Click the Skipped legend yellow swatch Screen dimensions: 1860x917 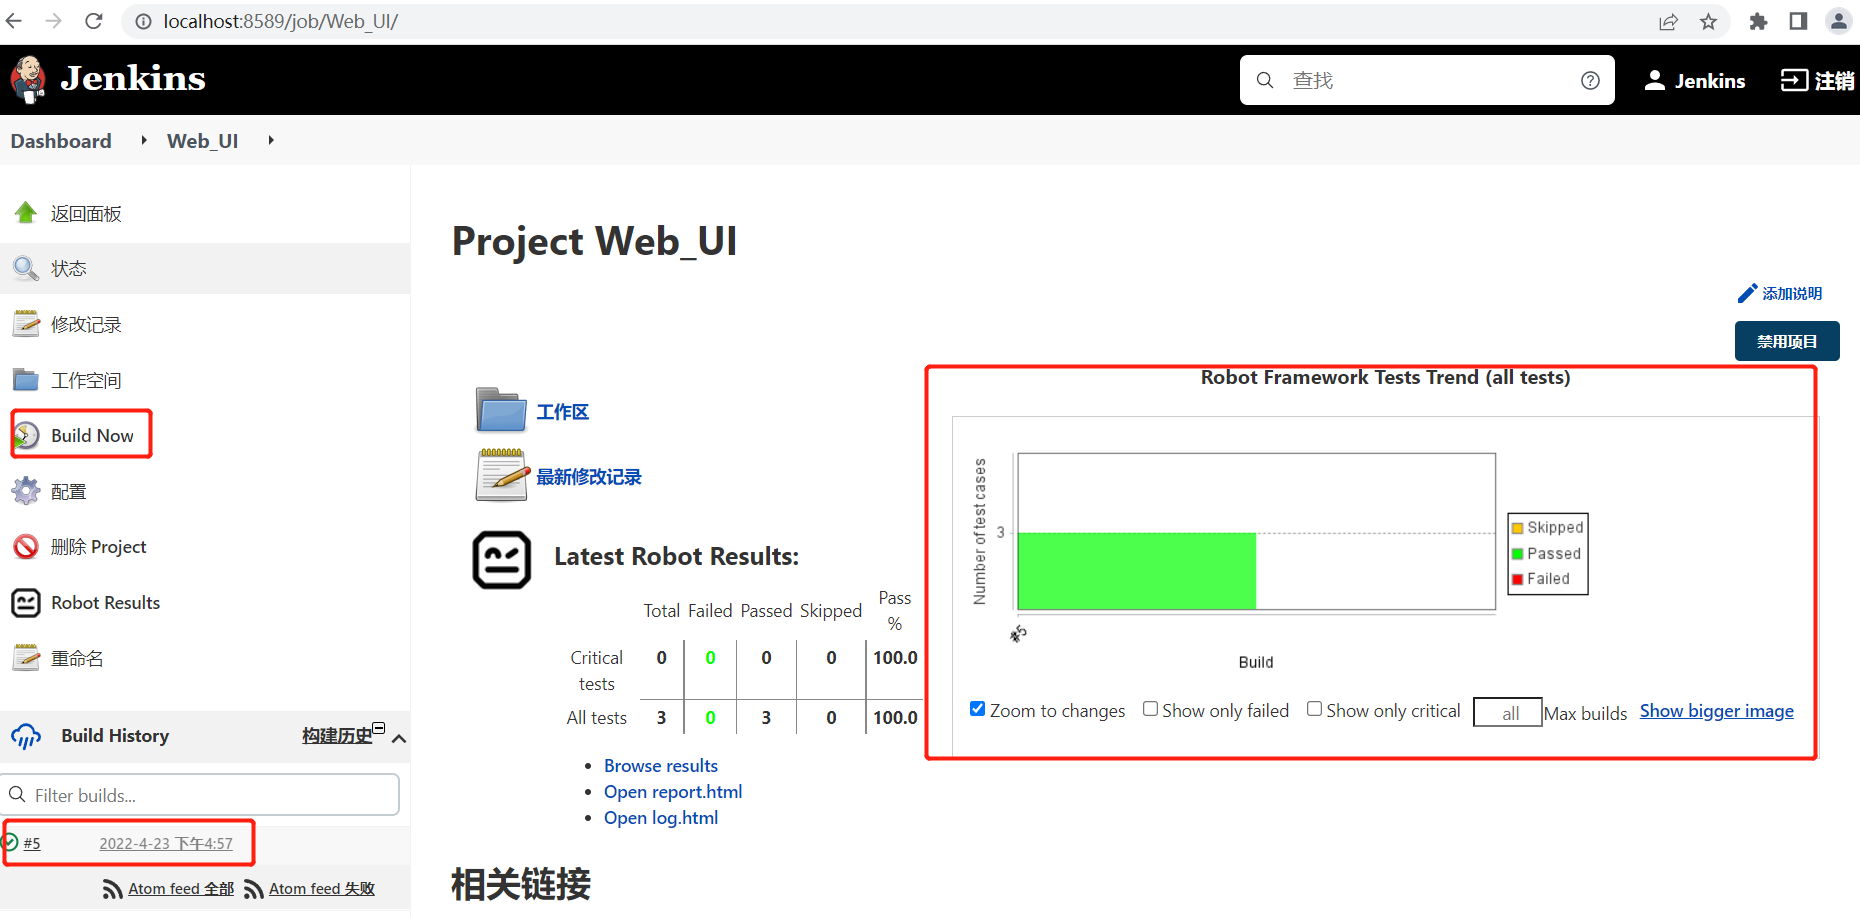click(x=1518, y=528)
